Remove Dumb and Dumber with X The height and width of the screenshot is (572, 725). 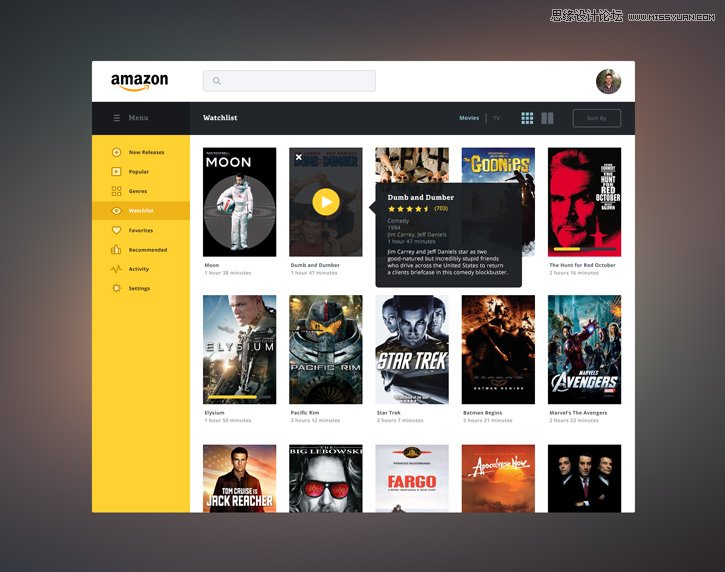click(299, 157)
